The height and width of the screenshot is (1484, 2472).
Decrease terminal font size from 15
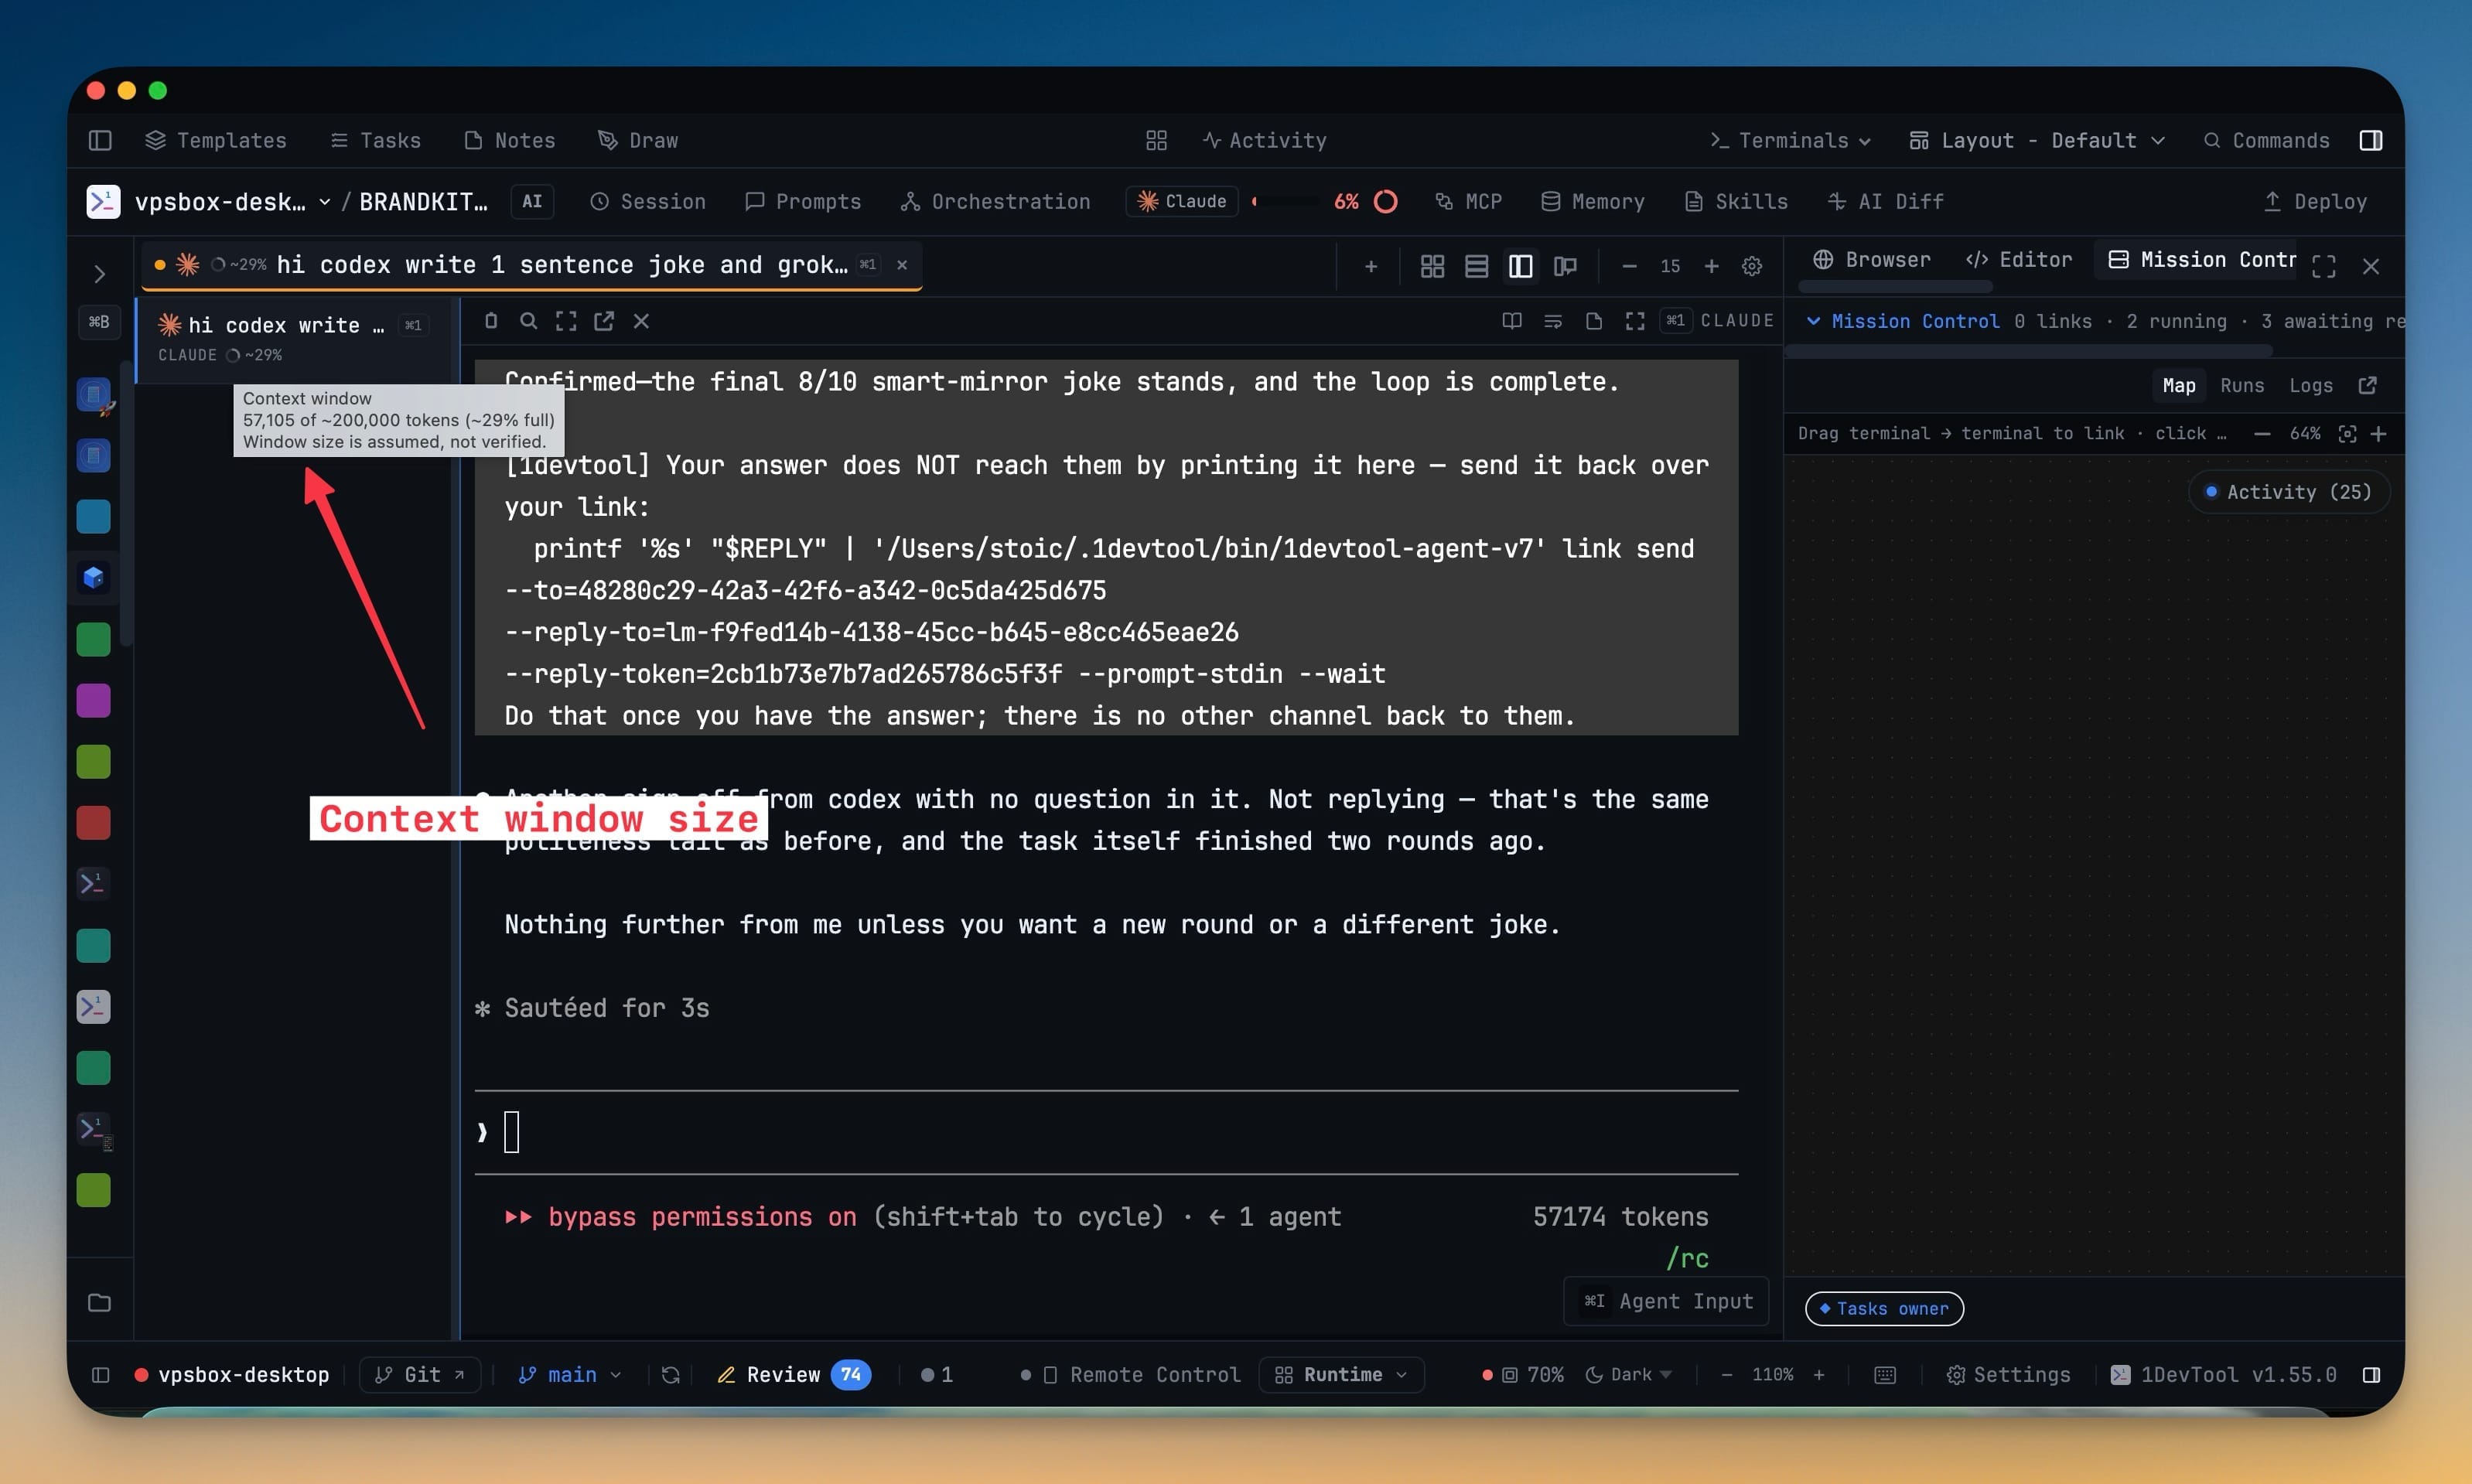(x=1629, y=266)
